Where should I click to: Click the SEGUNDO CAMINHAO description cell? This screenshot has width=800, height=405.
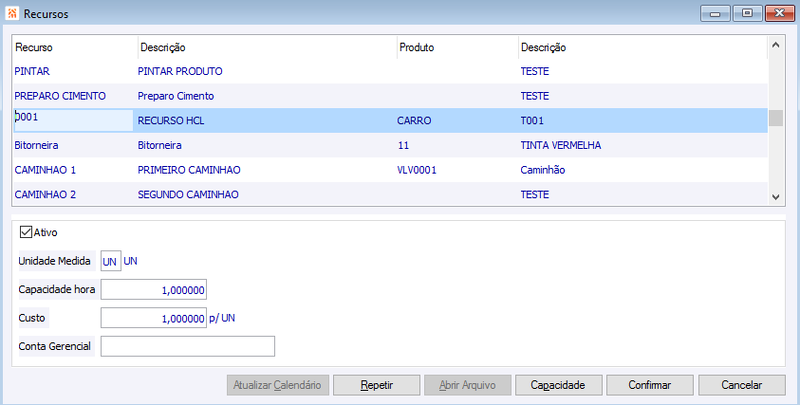pyautogui.click(x=188, y=194)
